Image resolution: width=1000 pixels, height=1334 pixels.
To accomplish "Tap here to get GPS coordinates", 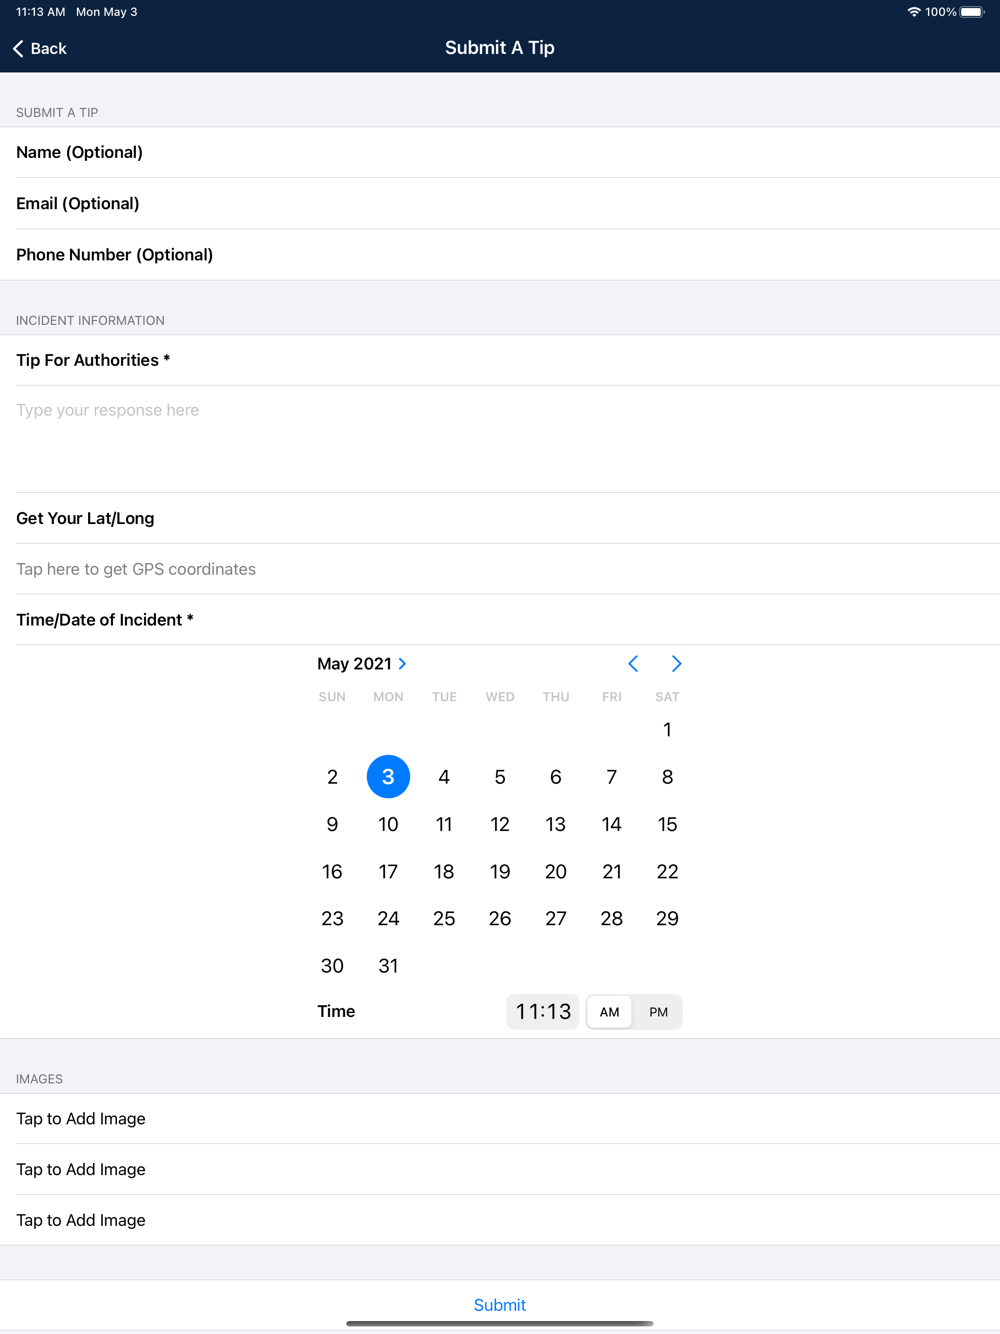I will [x=500, y=569].
